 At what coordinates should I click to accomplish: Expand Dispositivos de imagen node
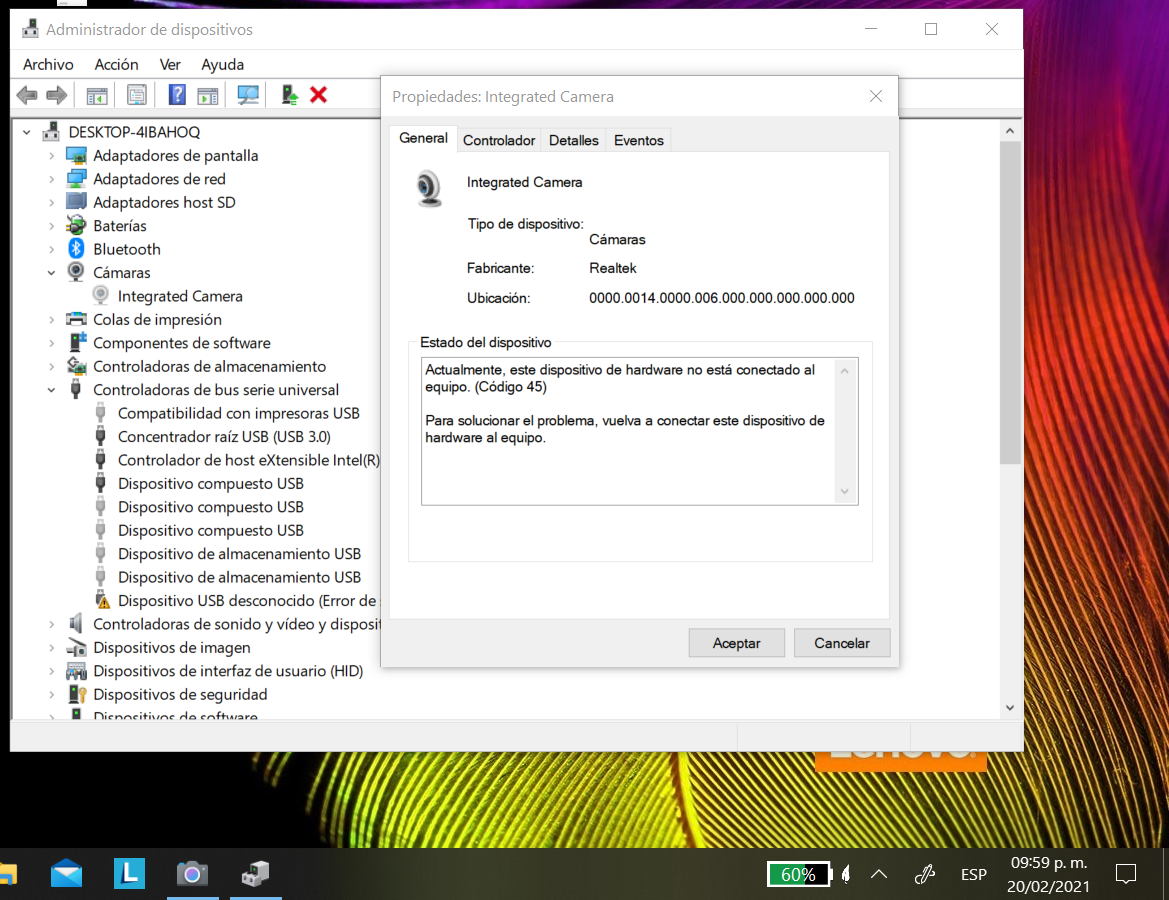pyautogui.click(x=51, y=648)
